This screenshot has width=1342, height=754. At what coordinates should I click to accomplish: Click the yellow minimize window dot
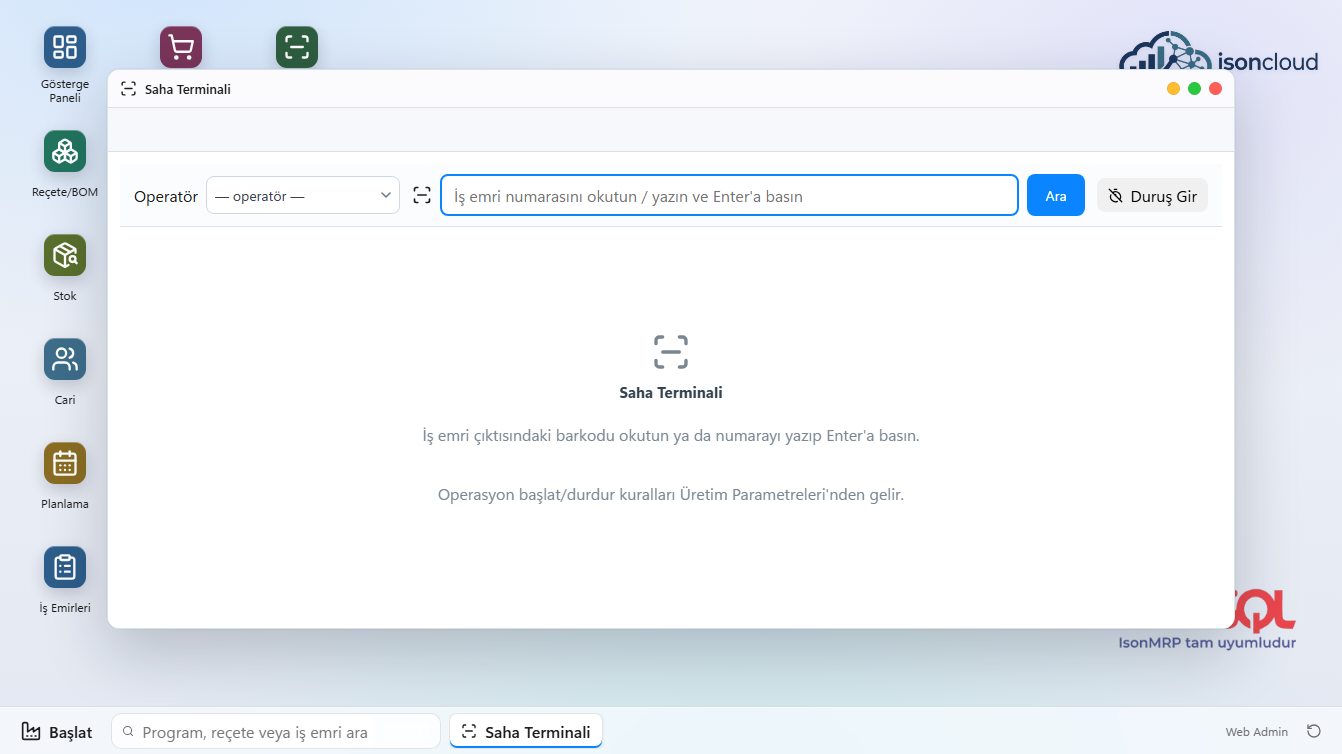coord(1173,89)
